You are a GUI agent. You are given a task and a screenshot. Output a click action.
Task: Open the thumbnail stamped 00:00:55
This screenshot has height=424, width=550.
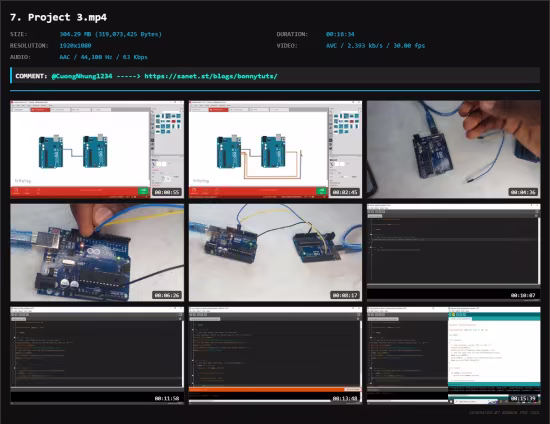click(x=97, y=149)
